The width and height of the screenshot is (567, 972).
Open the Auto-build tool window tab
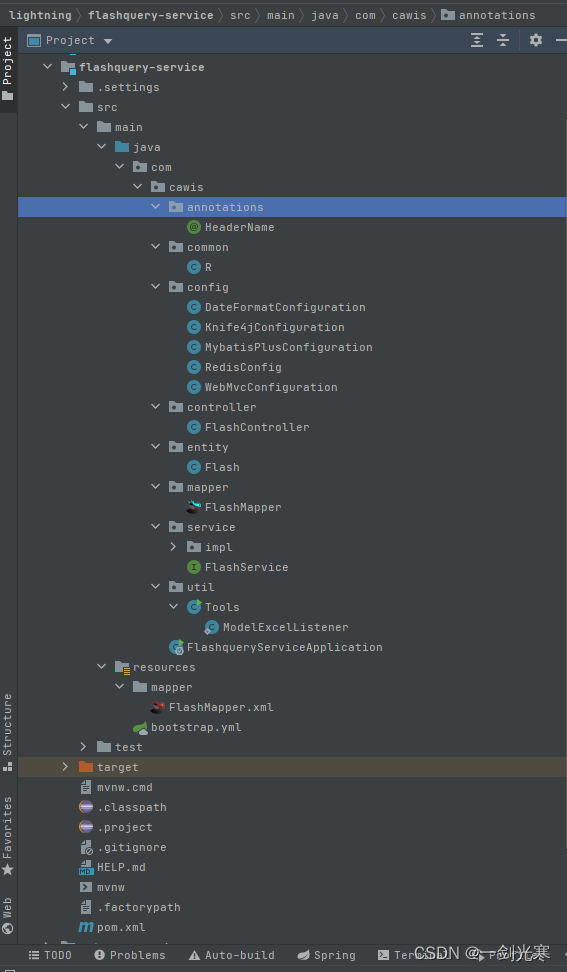(231, 955)
